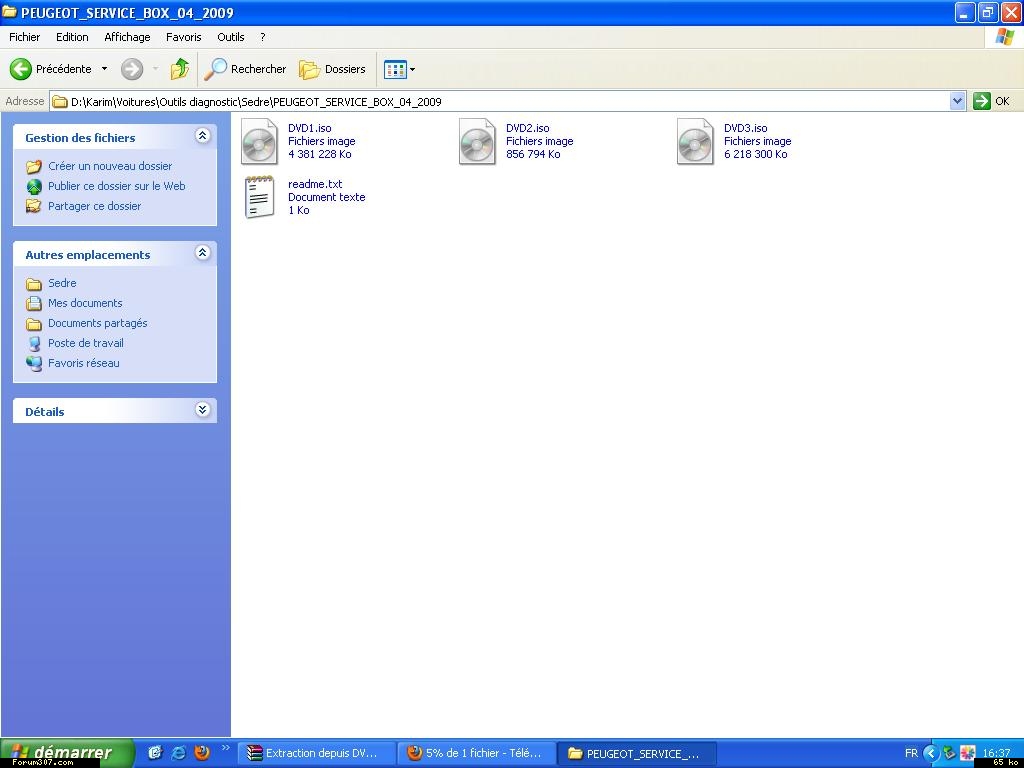Launch Firefox from quick launch
Image resolution: width=1024 pixels, height=768 pixels.
(202, 753)
